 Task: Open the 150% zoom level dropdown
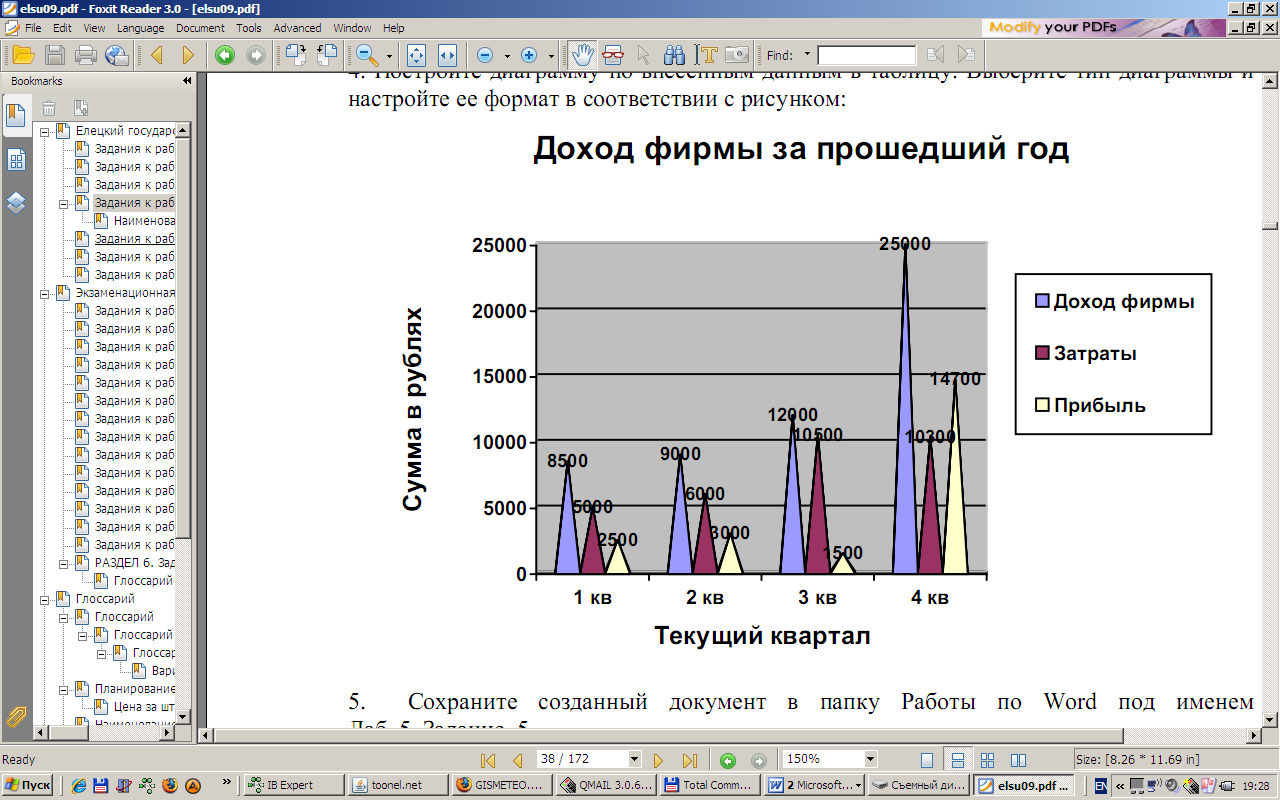pyautogui.click(x=870, y=759)
